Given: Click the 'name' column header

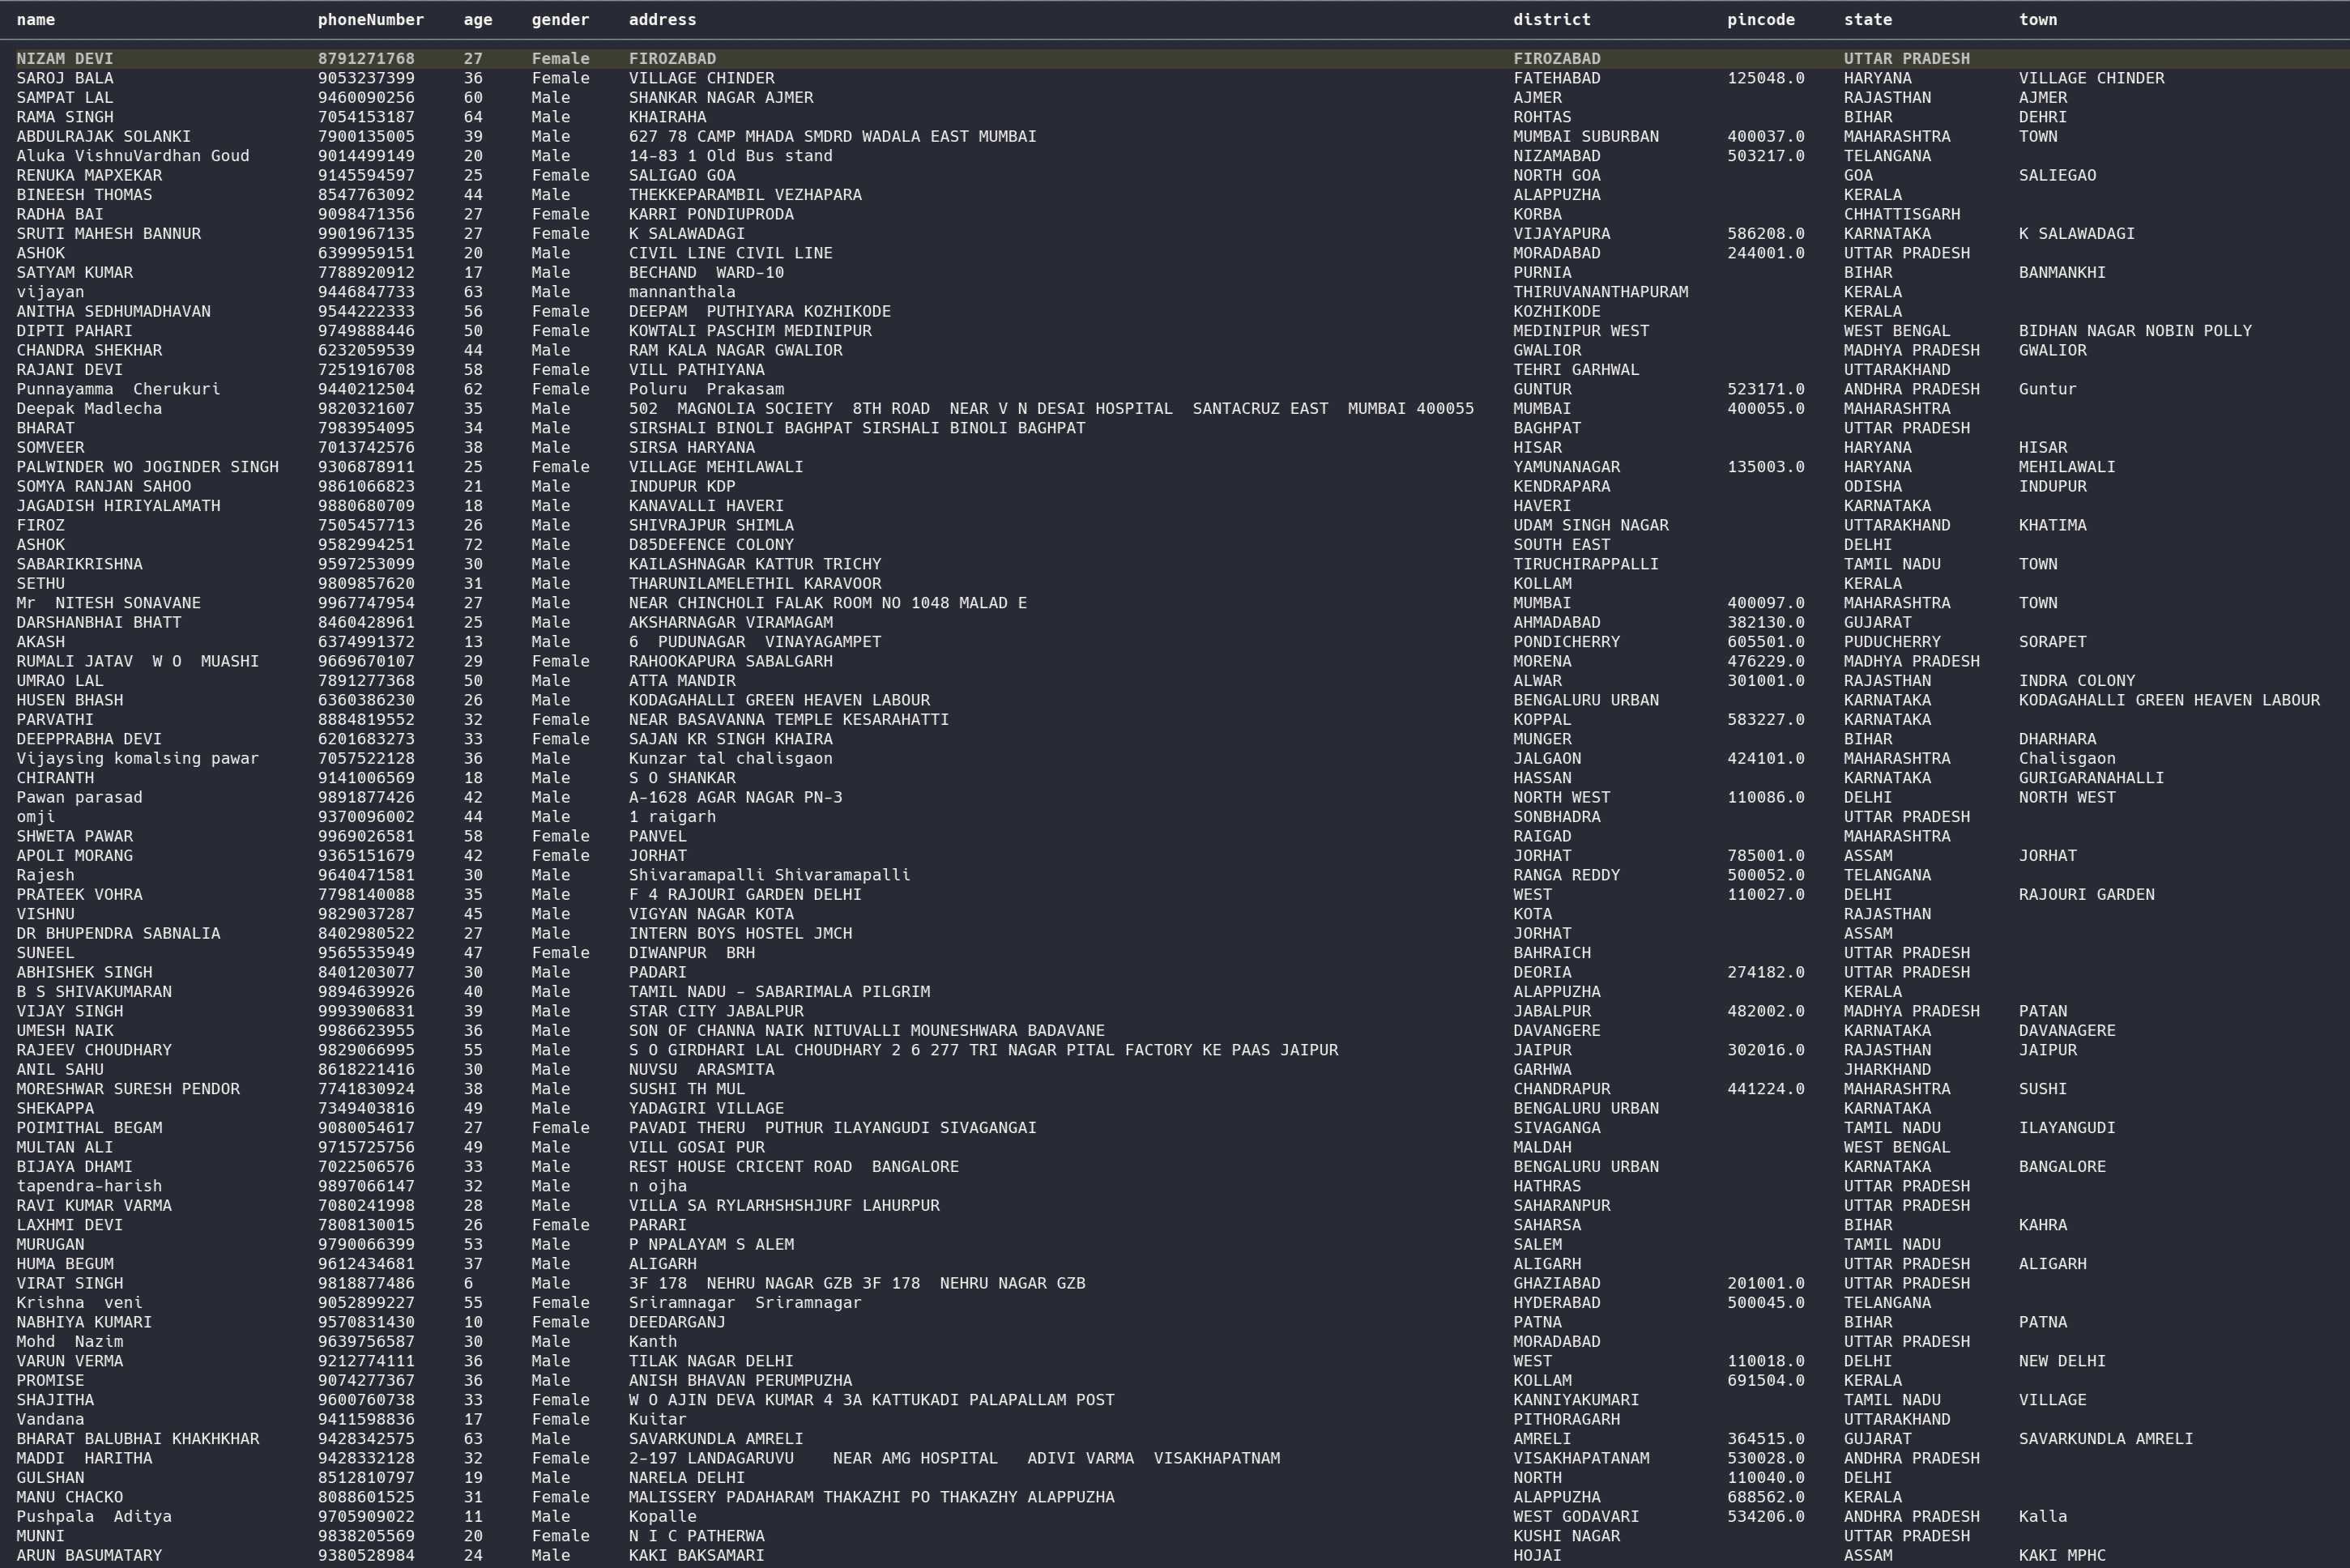Looking at the screenshot, I should tap(36, 20).
